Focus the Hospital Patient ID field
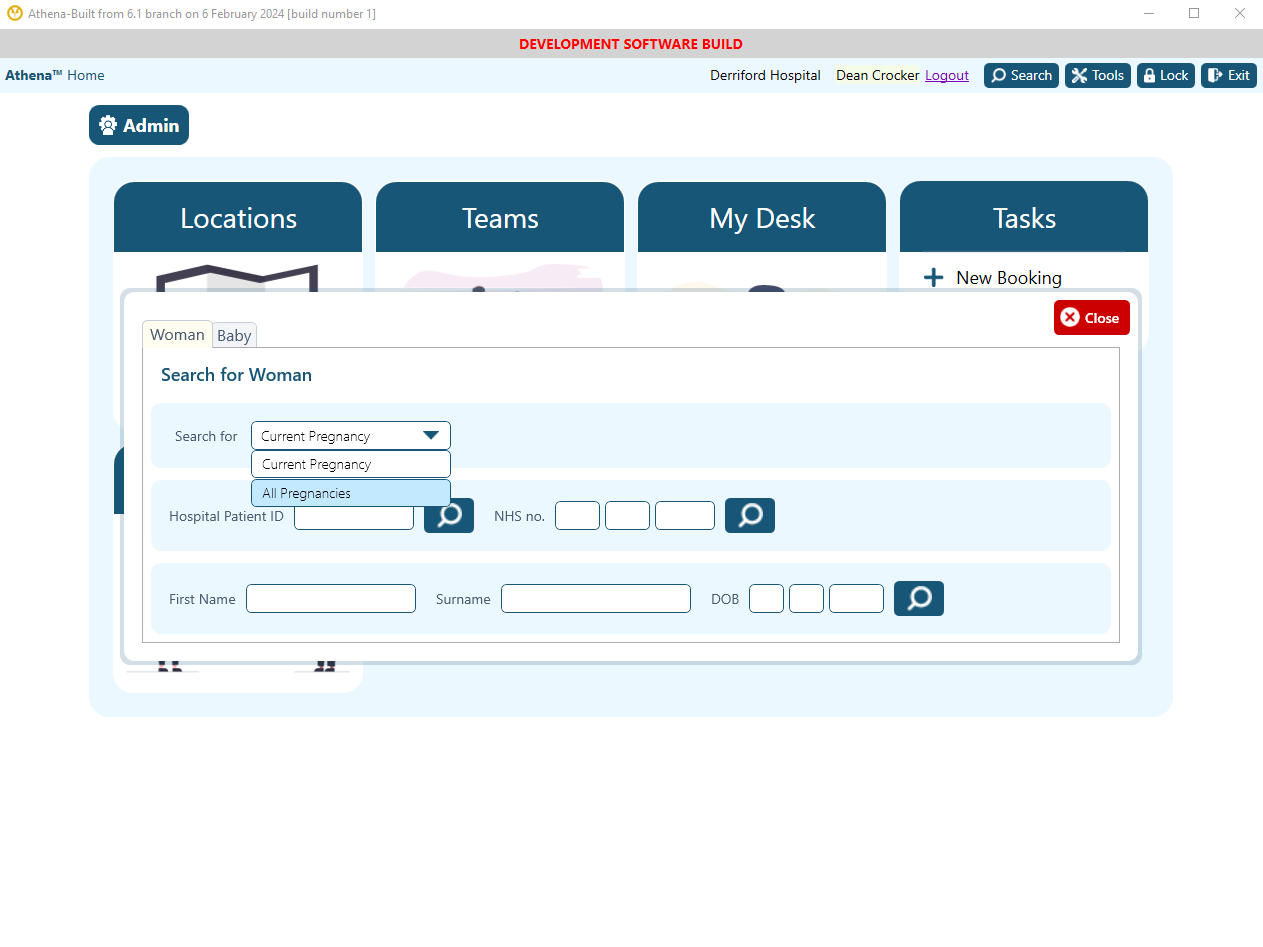1263x947 pixels. click(x=354, y=518)
